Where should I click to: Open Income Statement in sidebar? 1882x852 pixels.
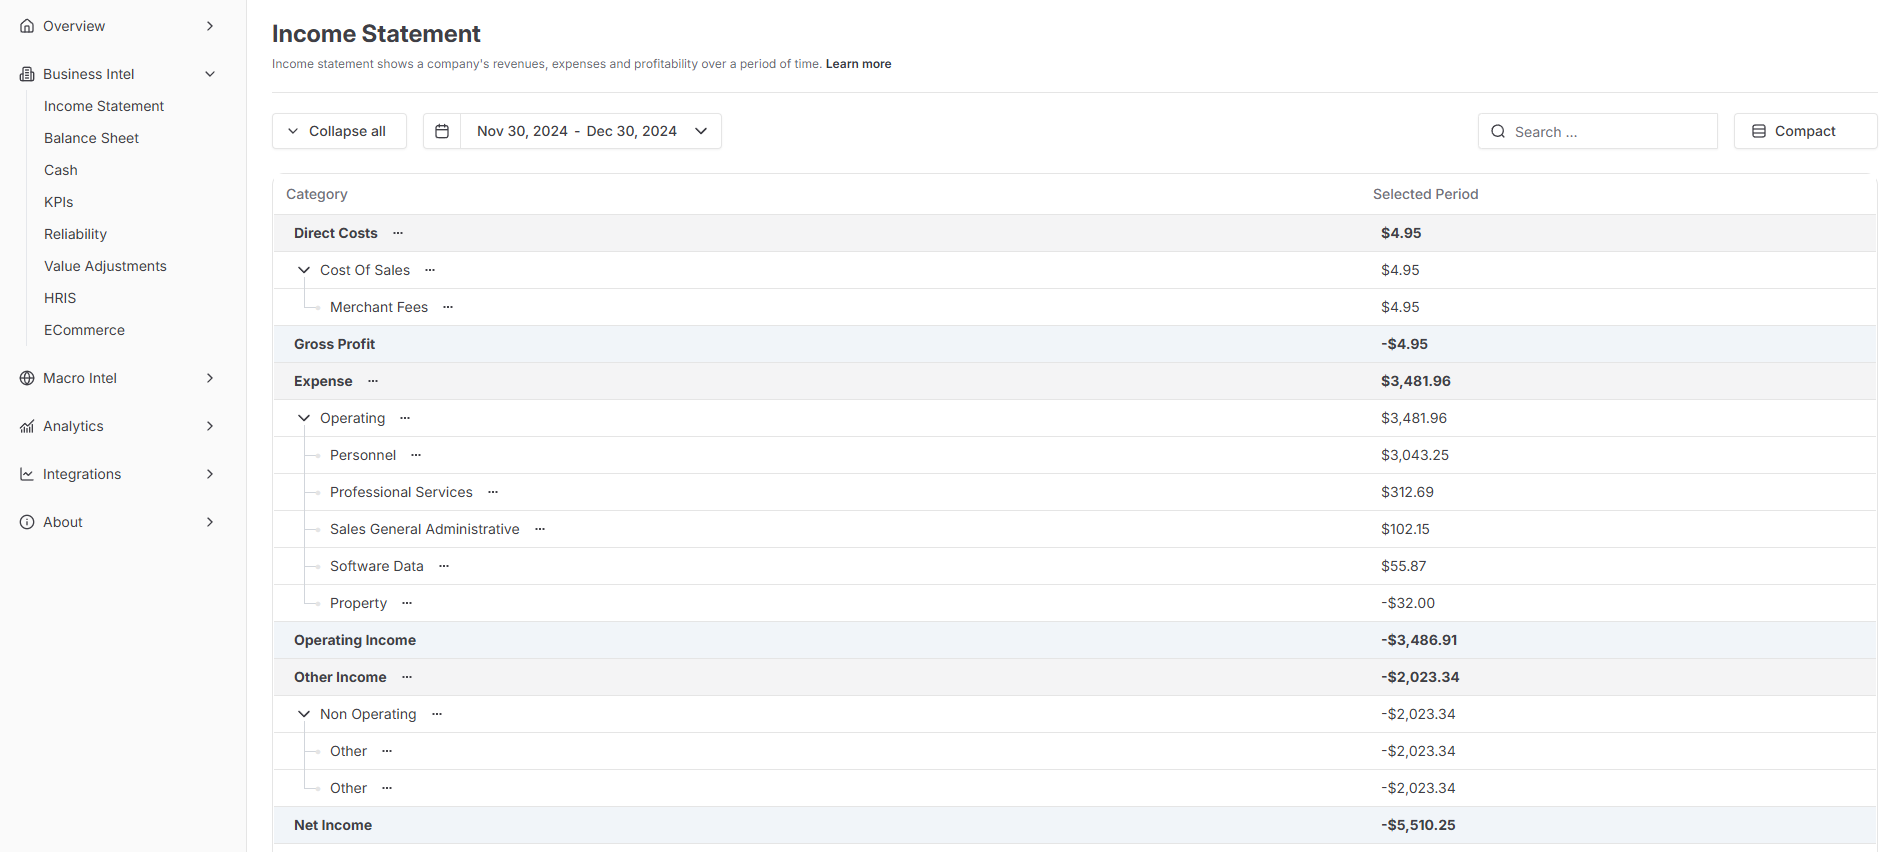point(104,106)
